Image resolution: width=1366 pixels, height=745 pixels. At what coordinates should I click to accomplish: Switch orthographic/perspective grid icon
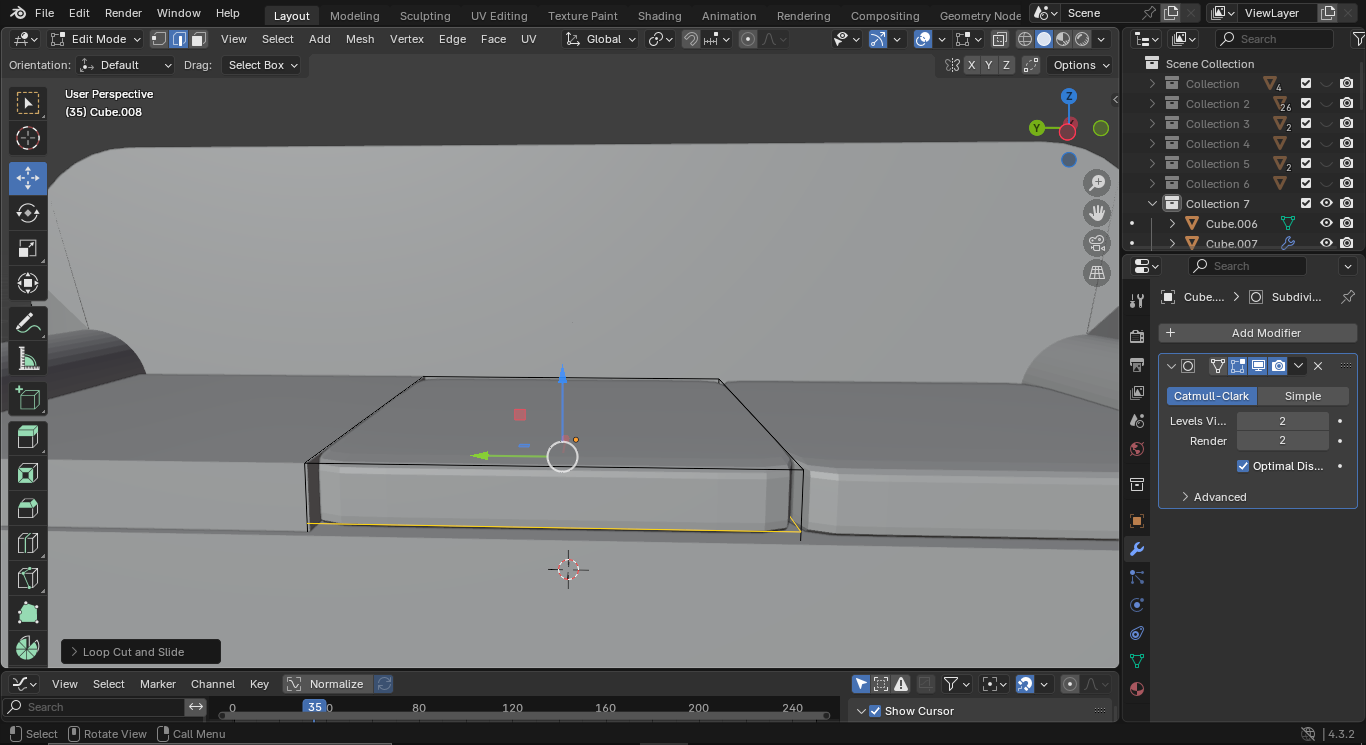[1097, 272]
